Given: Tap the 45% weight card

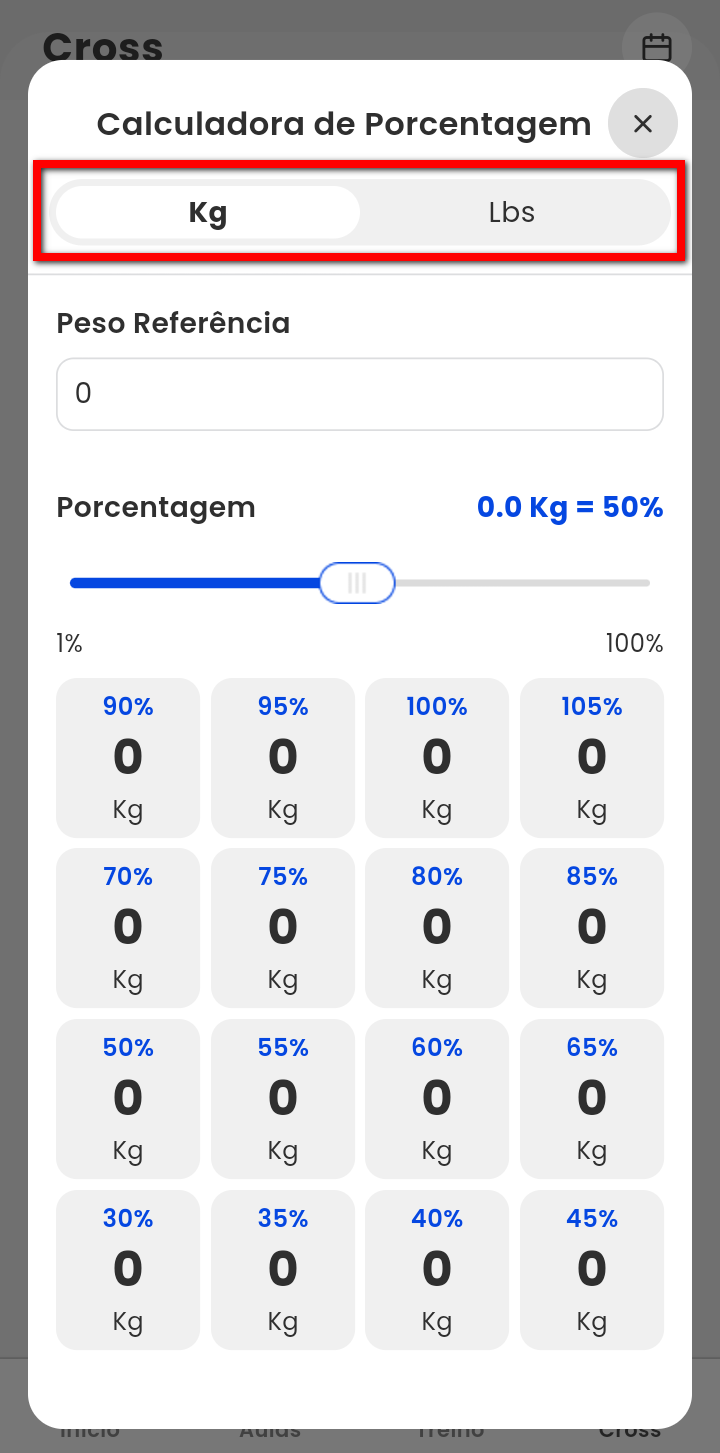Looking at the screenshot, I should coord(592,1269).
